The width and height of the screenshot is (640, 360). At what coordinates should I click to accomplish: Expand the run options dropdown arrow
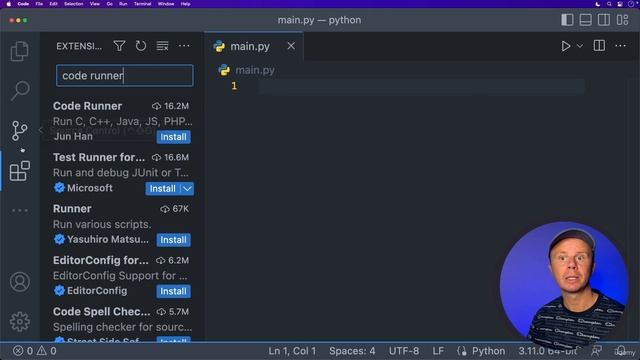[x=580, y=46]
